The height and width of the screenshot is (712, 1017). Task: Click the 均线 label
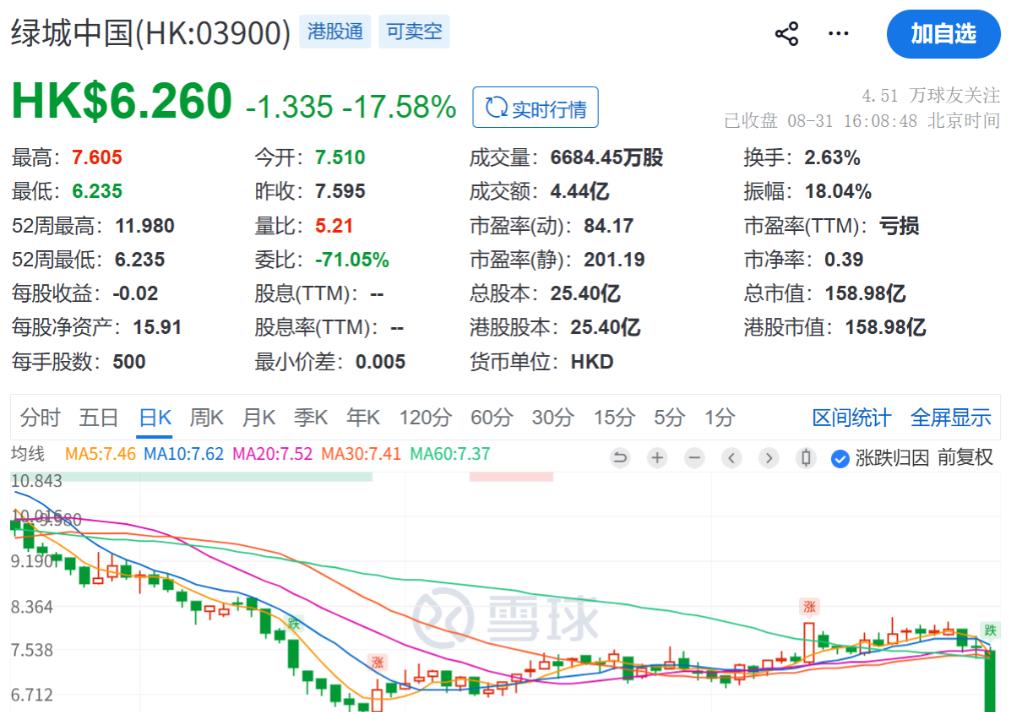pyautogui.click(x=28, y=453)
